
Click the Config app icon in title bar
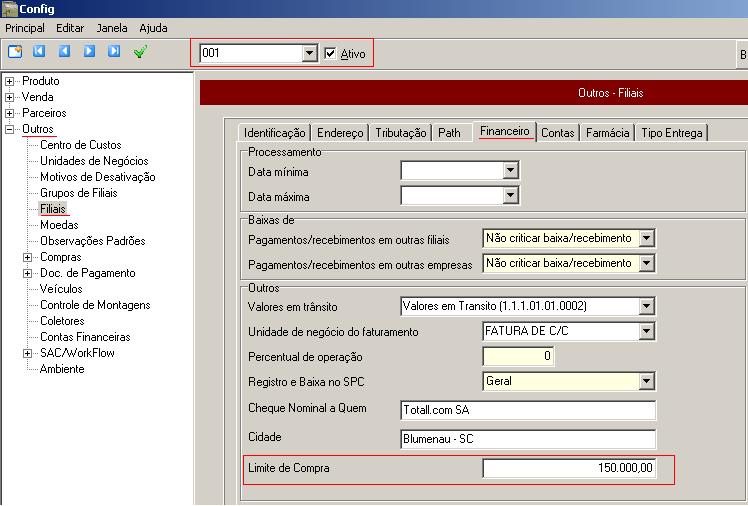point(10,9)
